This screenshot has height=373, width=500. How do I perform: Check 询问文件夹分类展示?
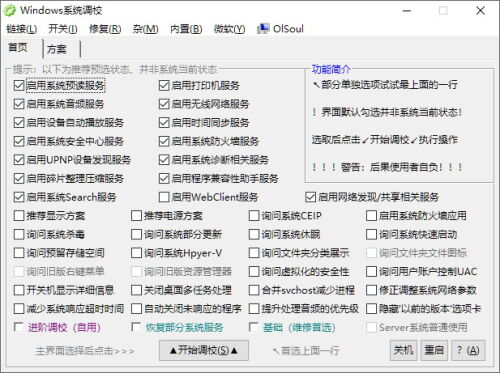254,253
